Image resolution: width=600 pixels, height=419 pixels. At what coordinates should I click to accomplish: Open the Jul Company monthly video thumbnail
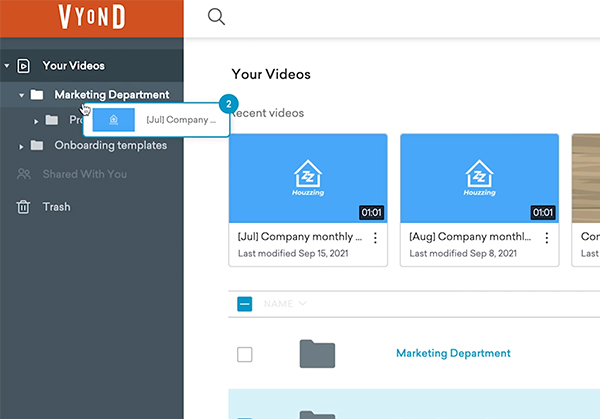[308, 178]
